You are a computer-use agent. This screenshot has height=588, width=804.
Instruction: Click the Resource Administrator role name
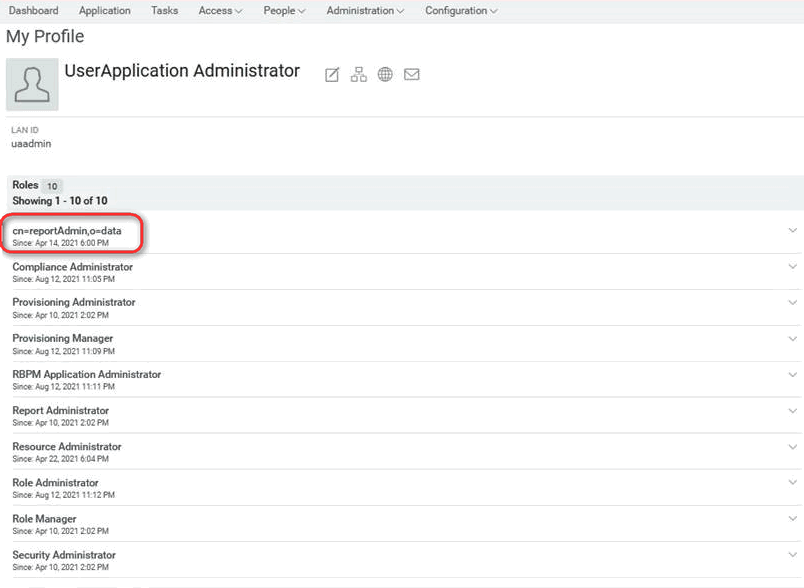pos(67,446)
